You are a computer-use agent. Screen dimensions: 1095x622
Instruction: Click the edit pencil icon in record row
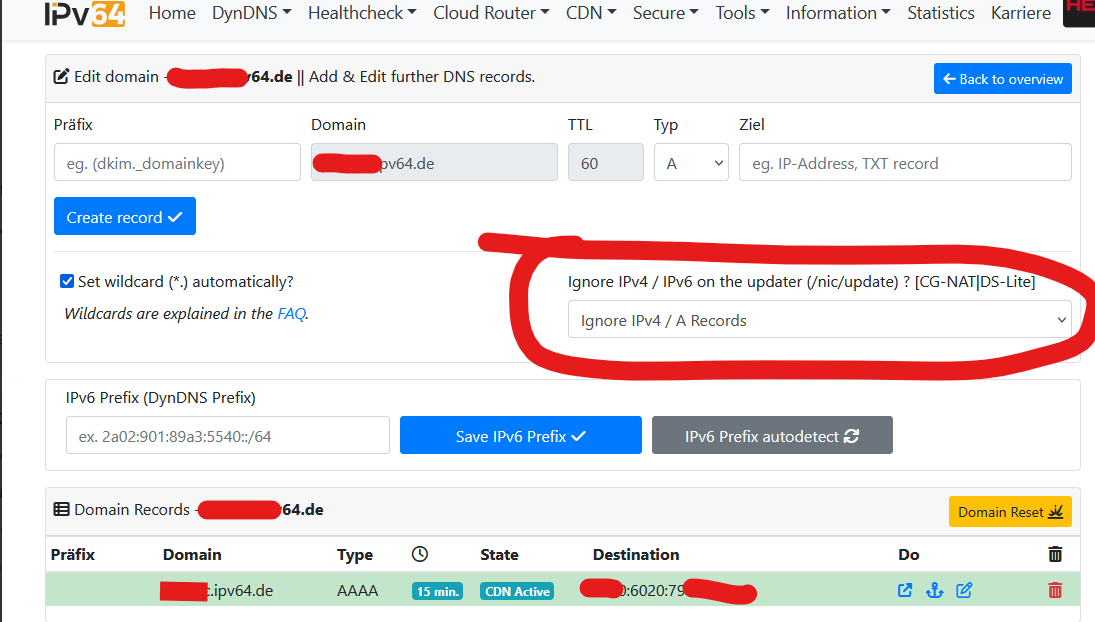click(x=964, y=590)
